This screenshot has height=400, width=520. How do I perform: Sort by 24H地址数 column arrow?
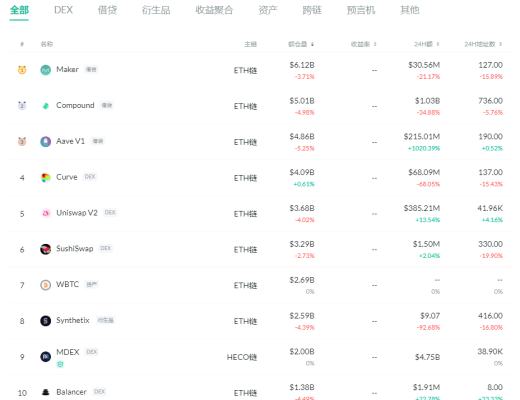click(x=500, y=44)
